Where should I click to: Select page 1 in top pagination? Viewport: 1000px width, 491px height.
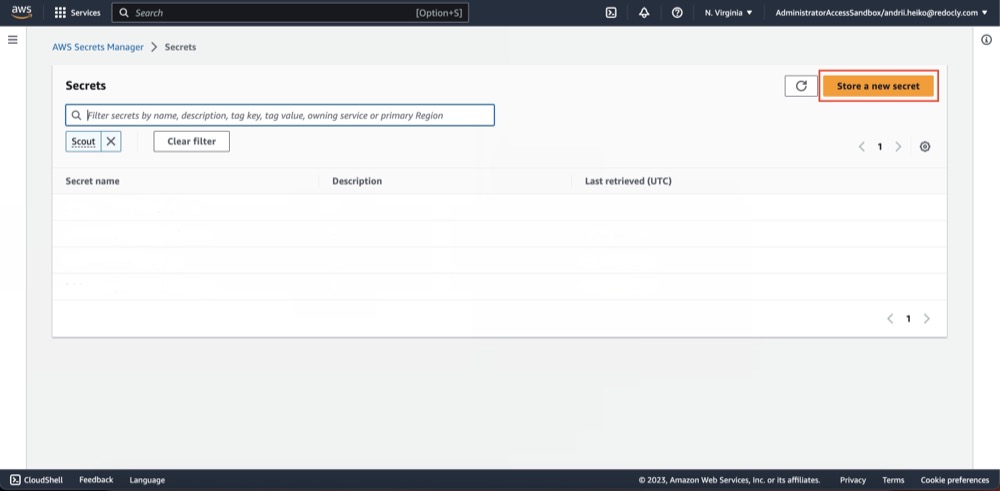point(879,147)
